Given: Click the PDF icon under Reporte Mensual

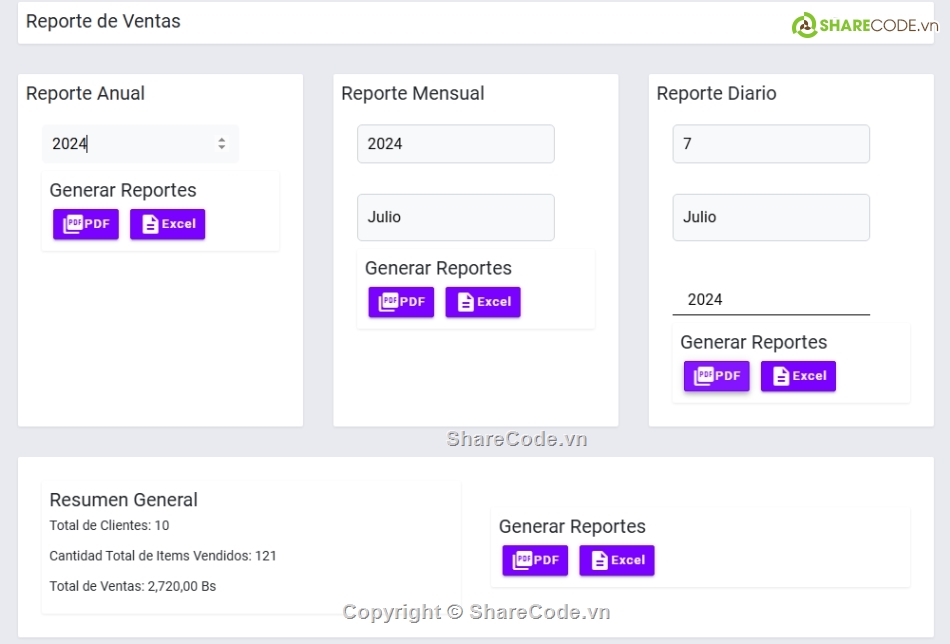Looking at the screenshot, I should tap(389, 302).
